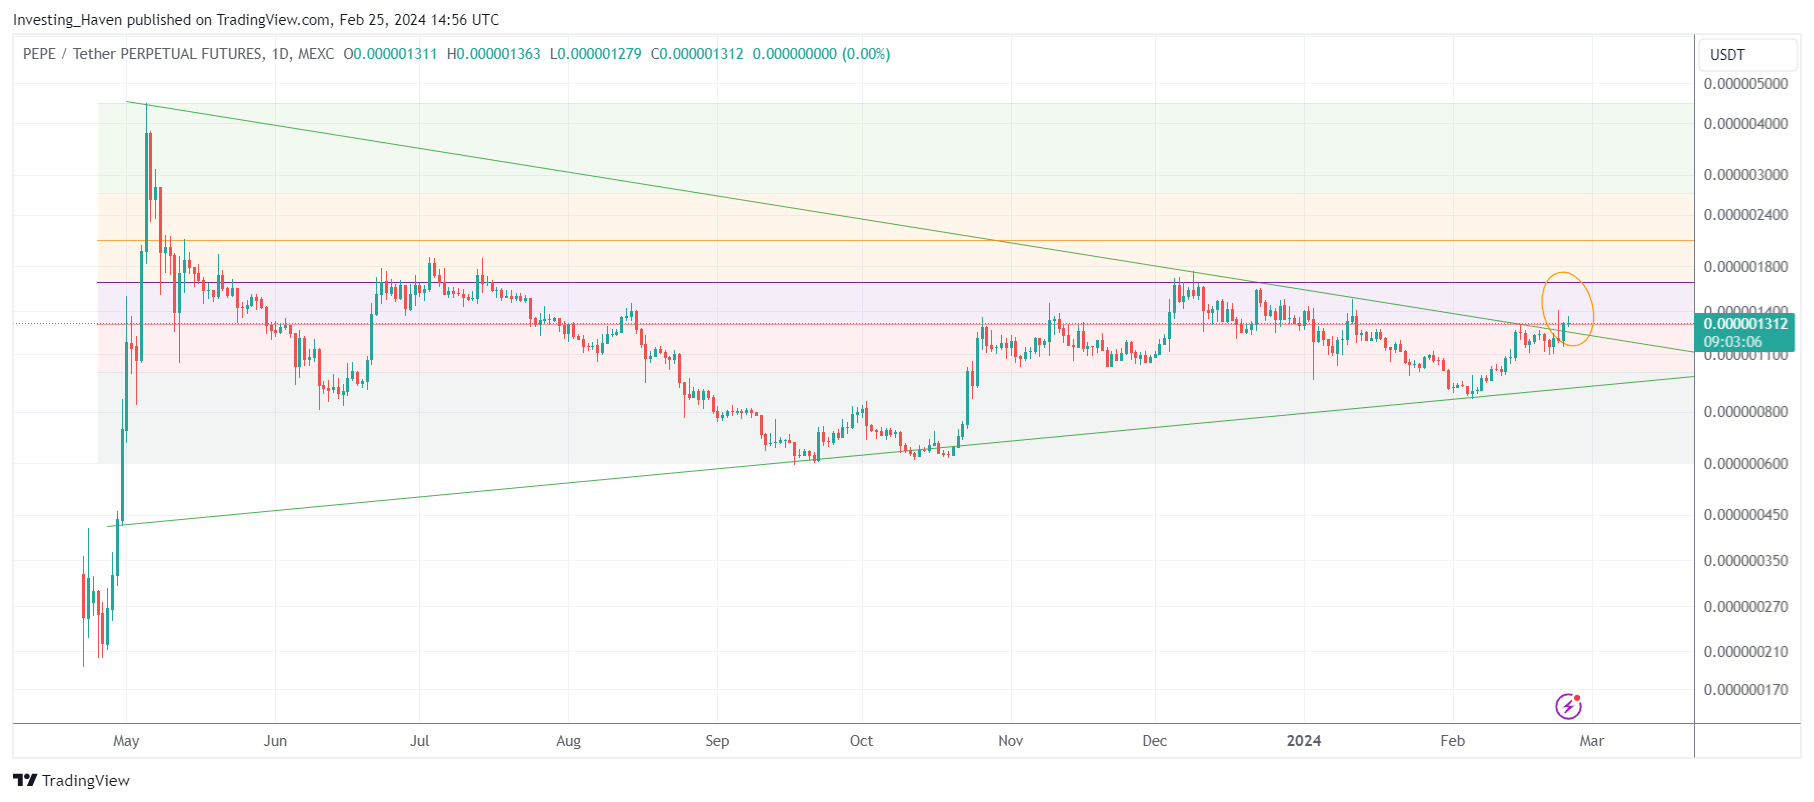Viewport: 1814px width, 802px height.
Task: Click the purple lightning bolt event icon
Action: click(x=1568, y=706)
